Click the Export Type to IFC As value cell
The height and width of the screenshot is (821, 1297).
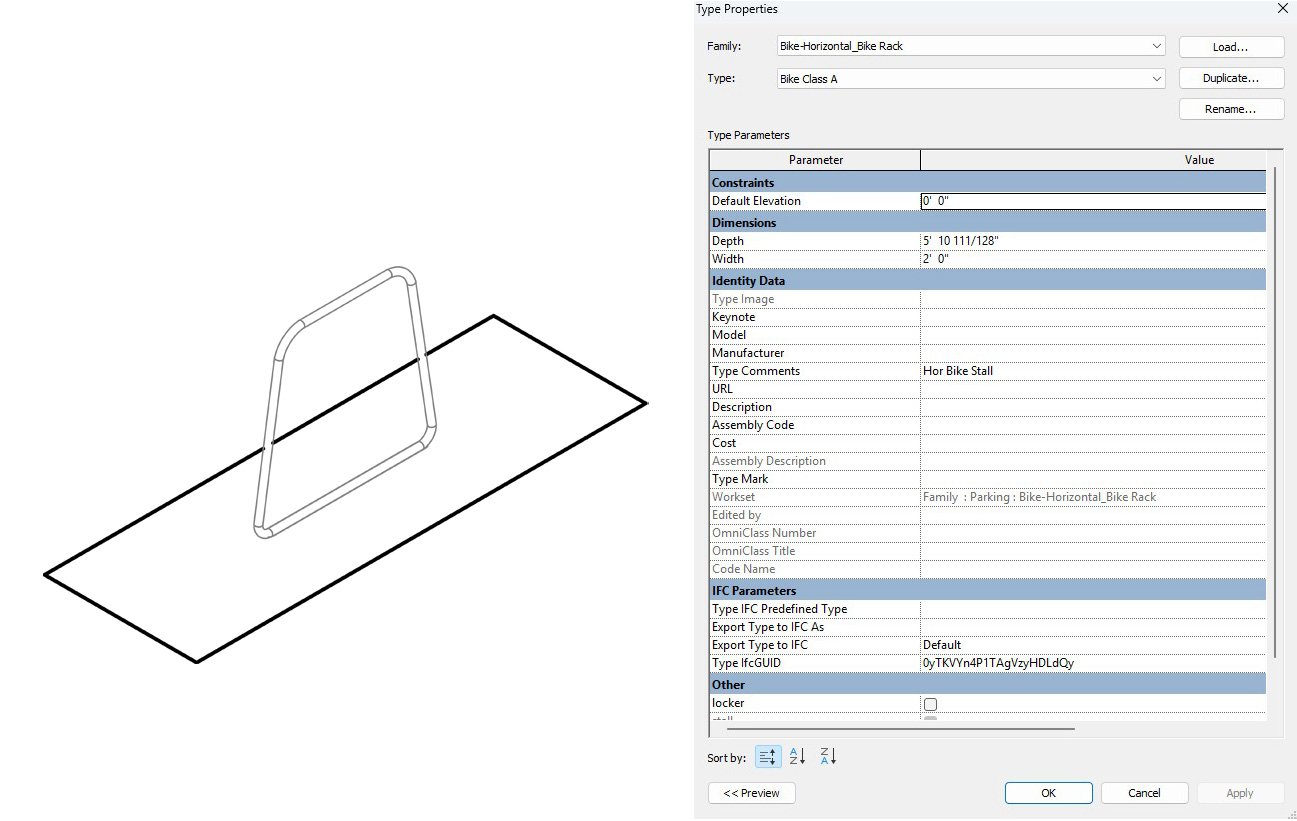coord(1093,627)
